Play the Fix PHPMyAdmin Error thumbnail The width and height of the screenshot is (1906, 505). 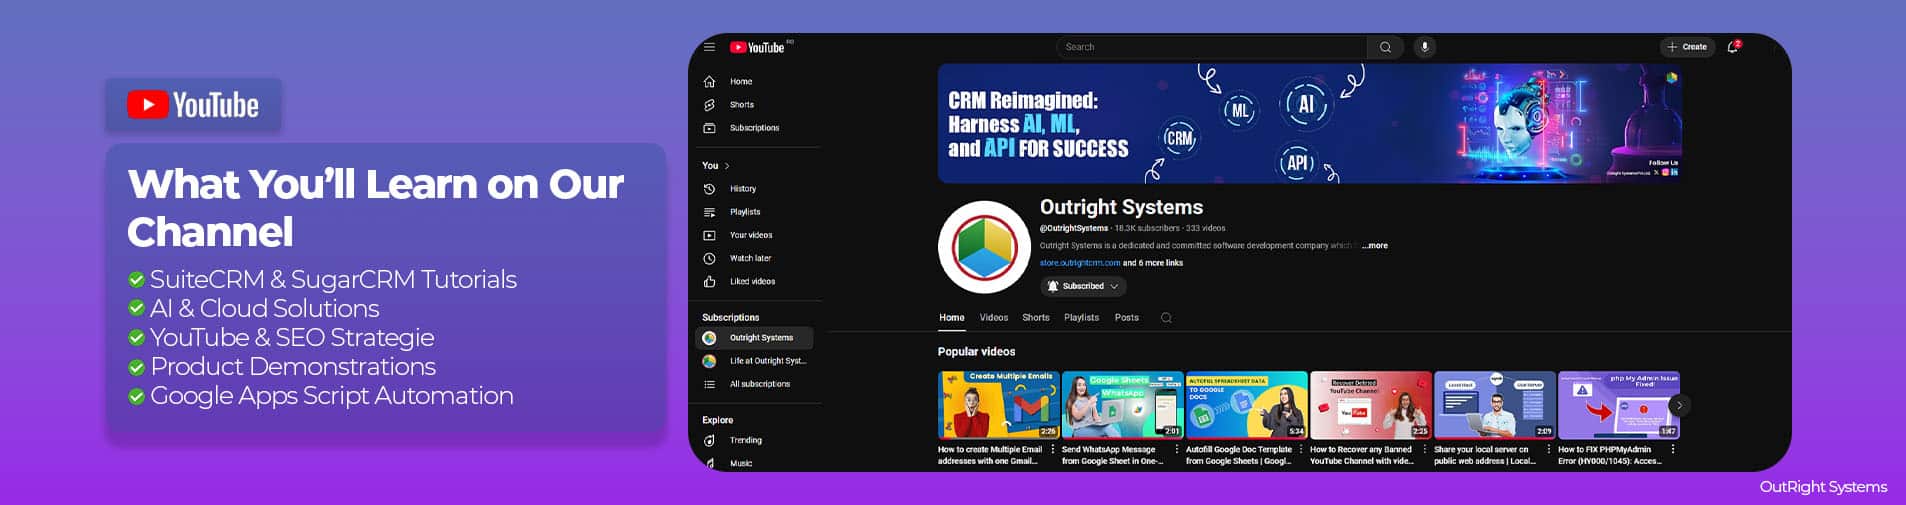click(x=1618, y=405)
